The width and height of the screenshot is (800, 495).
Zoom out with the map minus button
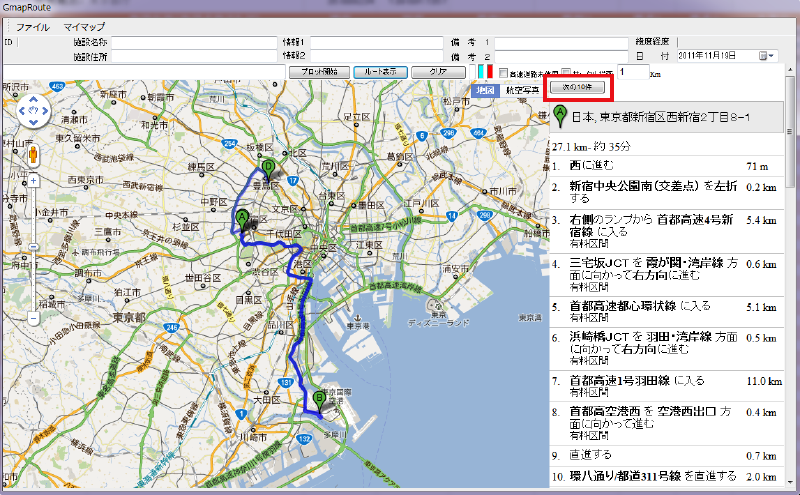(x=33, y=318)
